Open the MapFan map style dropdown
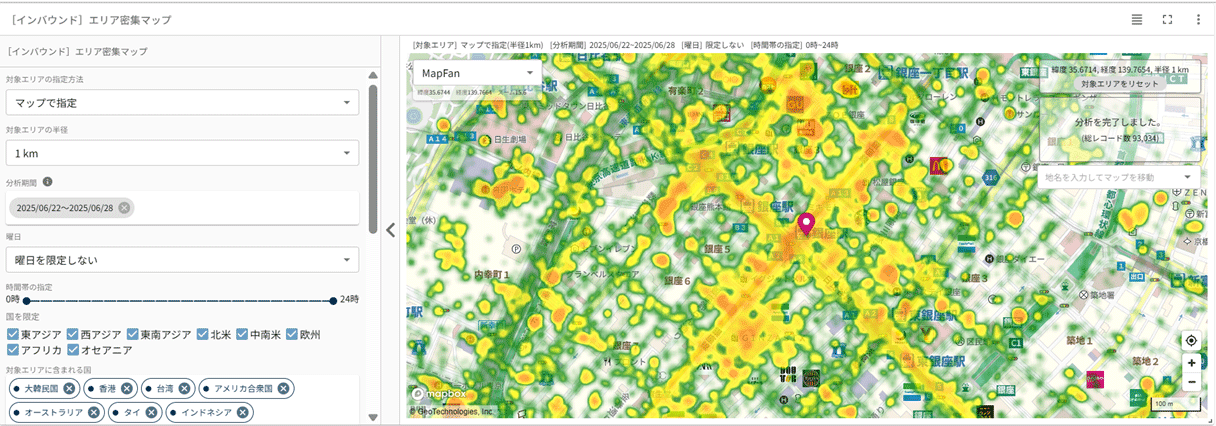The image size is (1216, 426). tap(477, 73)
